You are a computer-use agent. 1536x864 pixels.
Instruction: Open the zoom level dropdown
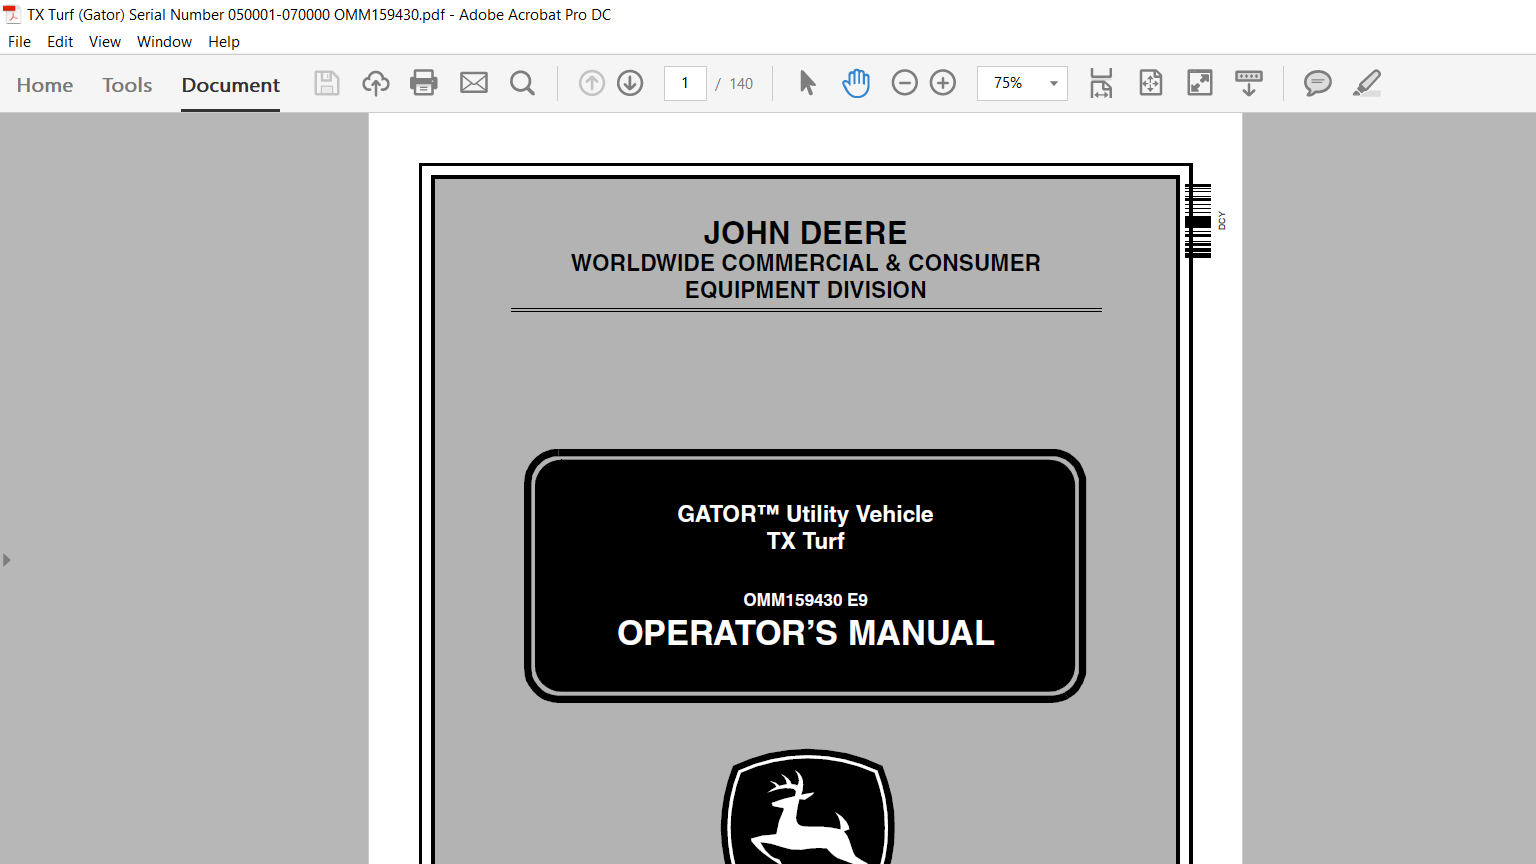click(1053, 83)
